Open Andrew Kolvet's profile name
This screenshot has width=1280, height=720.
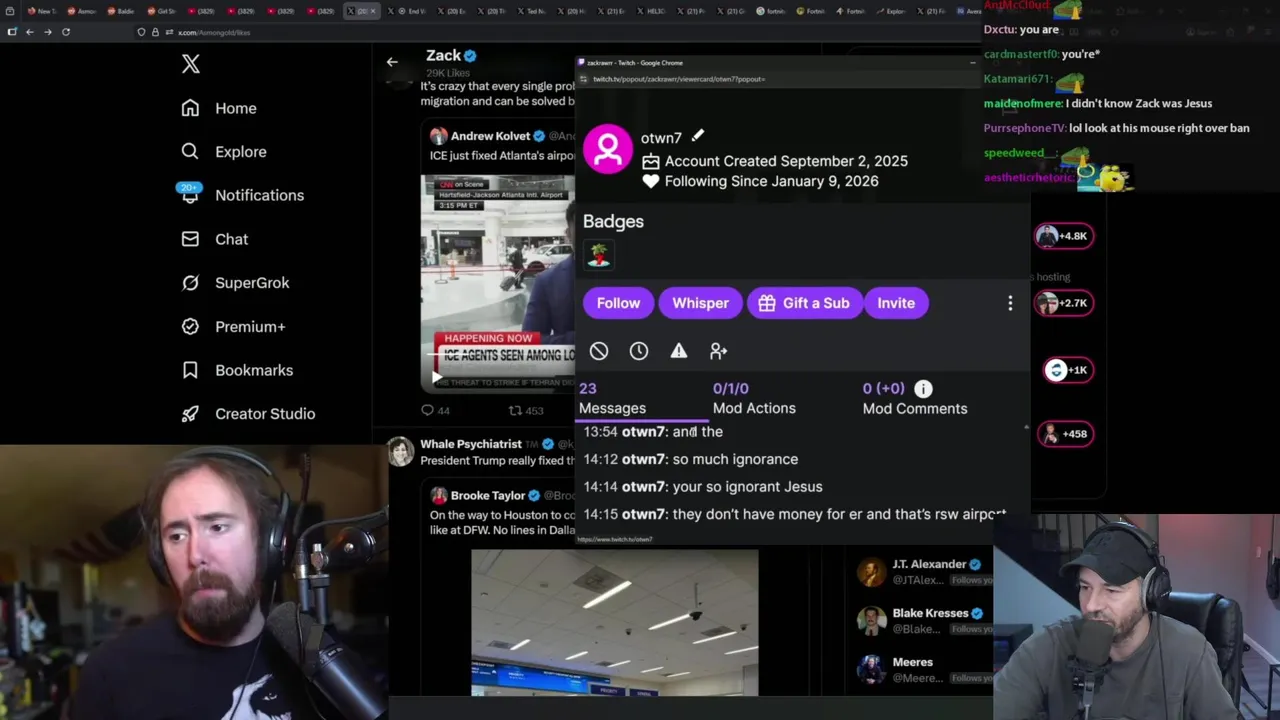click(490, 136)
